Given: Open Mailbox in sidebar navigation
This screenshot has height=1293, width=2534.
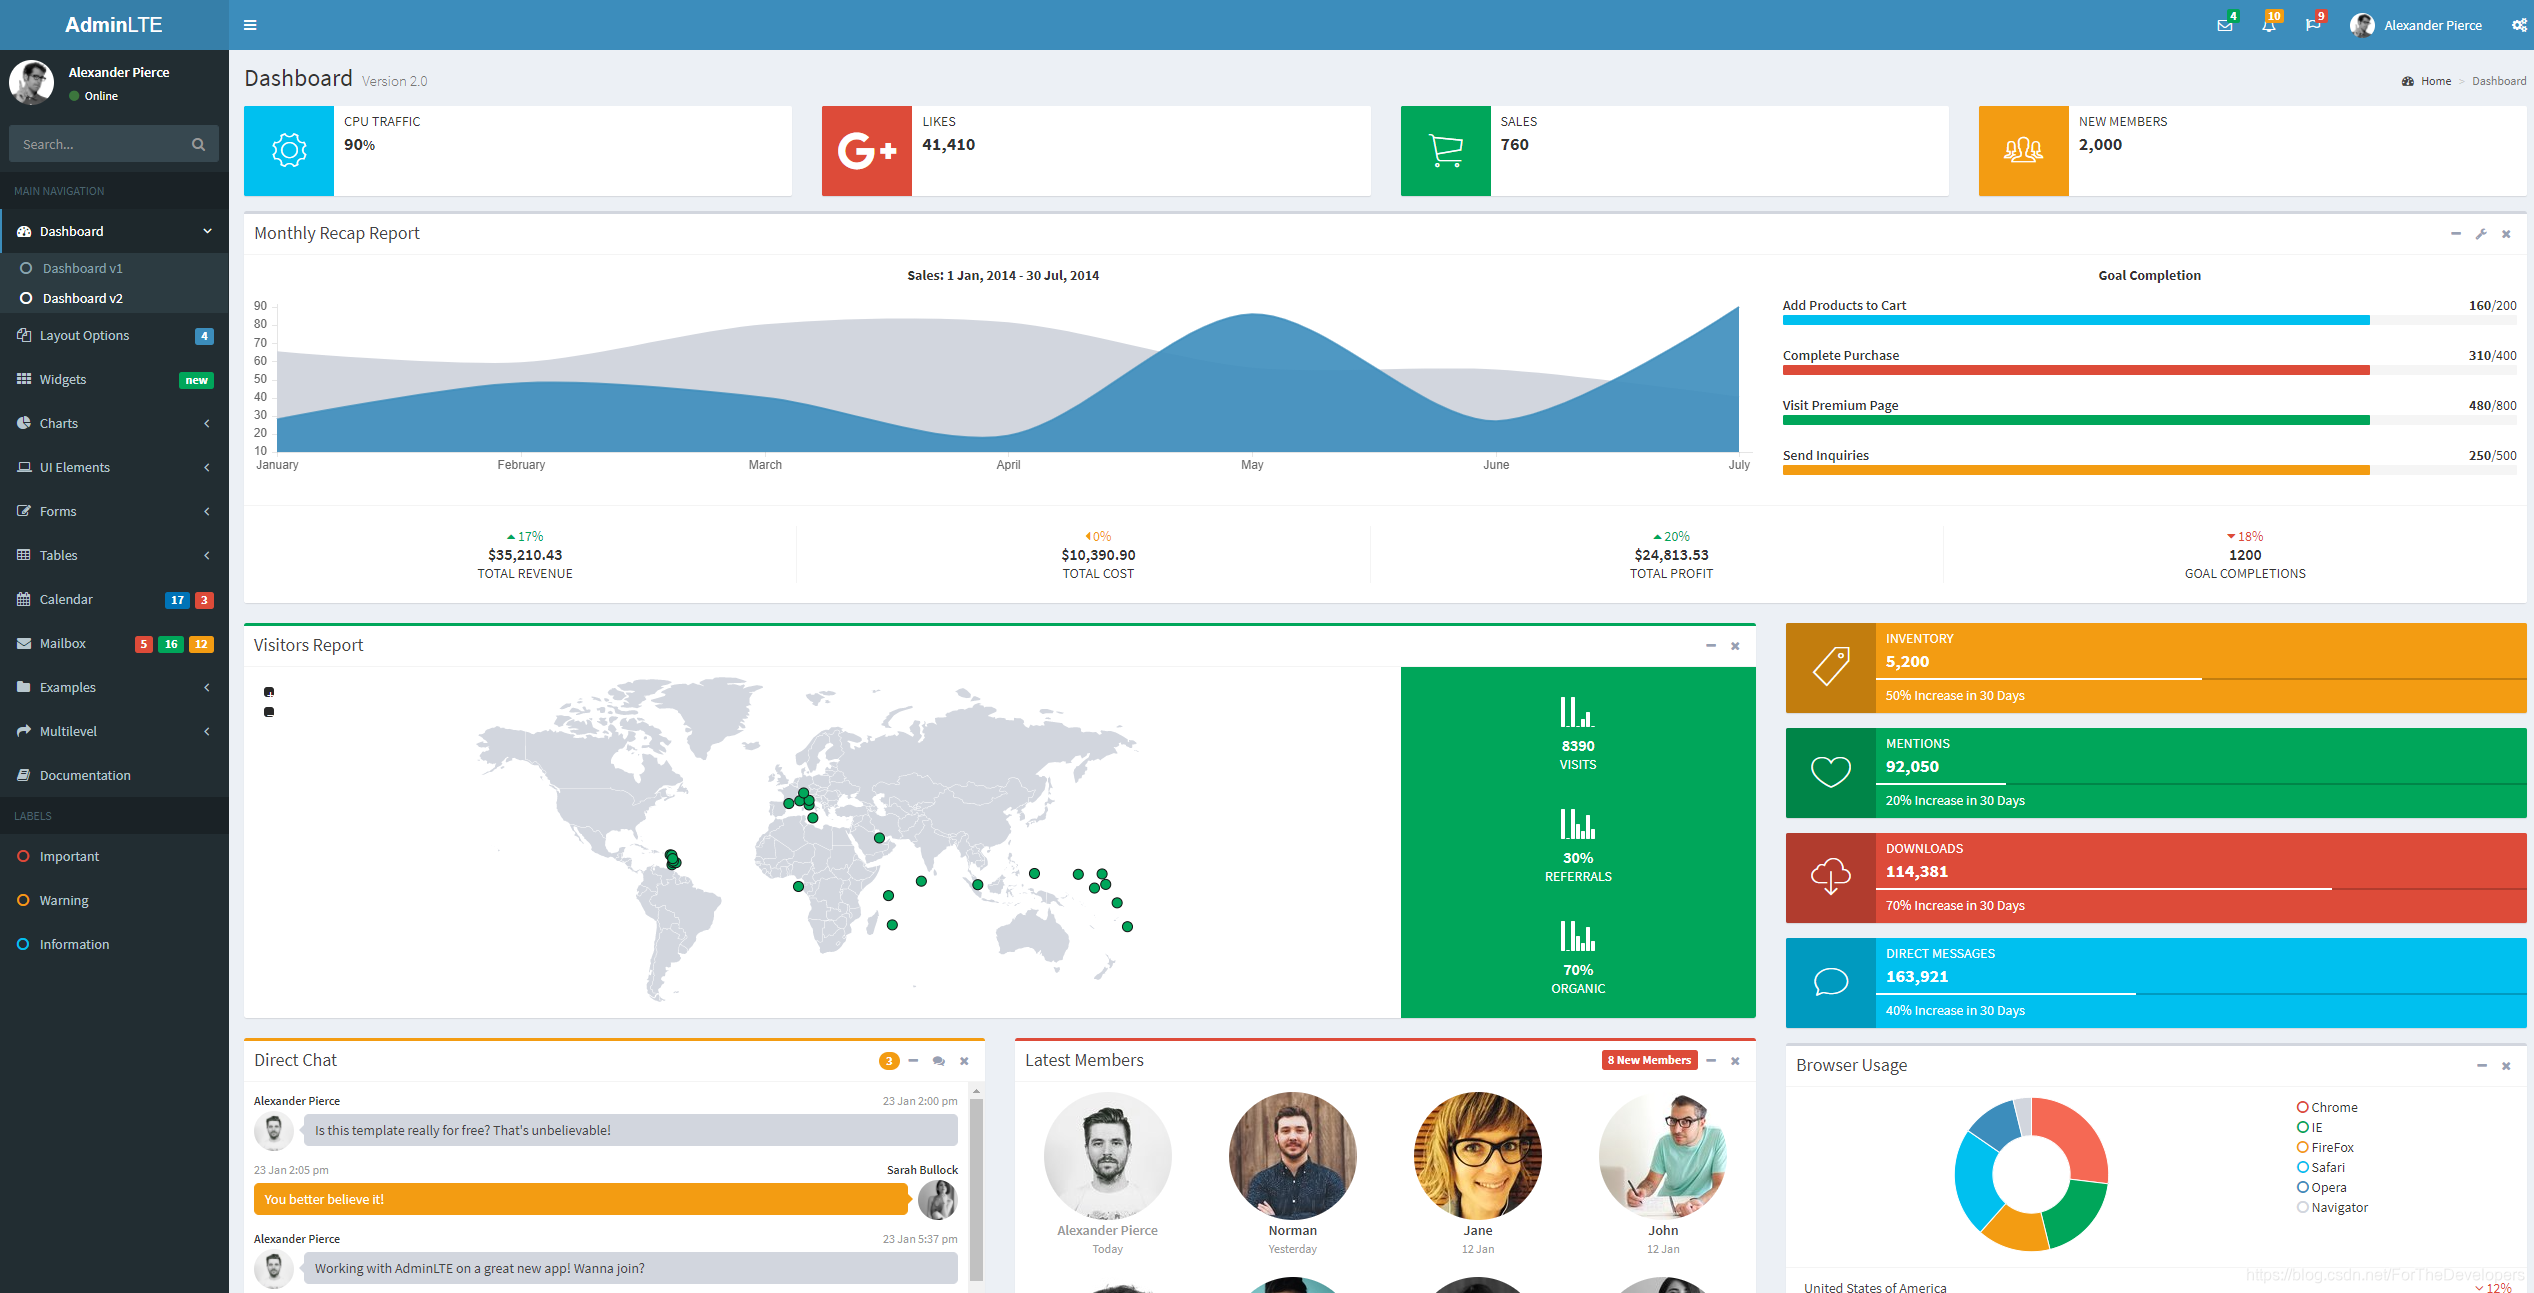Looking at the screenshot, I should pyautogui.click(x=62, y=643).
